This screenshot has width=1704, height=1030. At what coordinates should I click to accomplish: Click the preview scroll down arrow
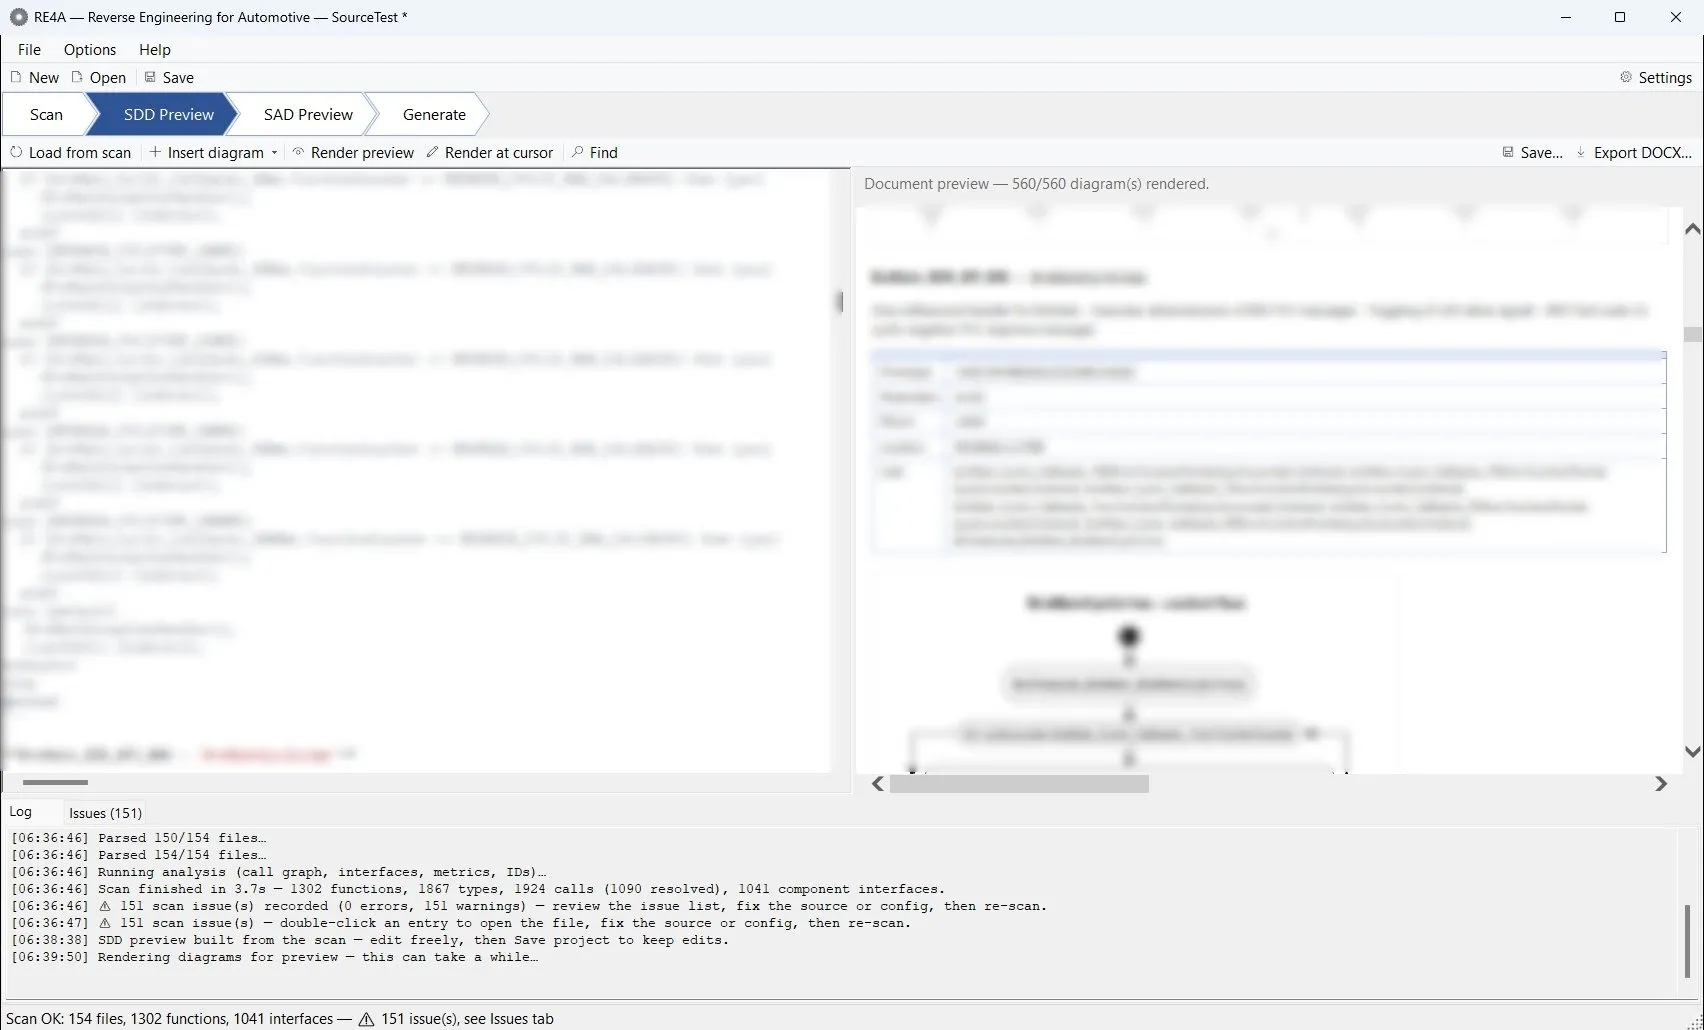1692,752
